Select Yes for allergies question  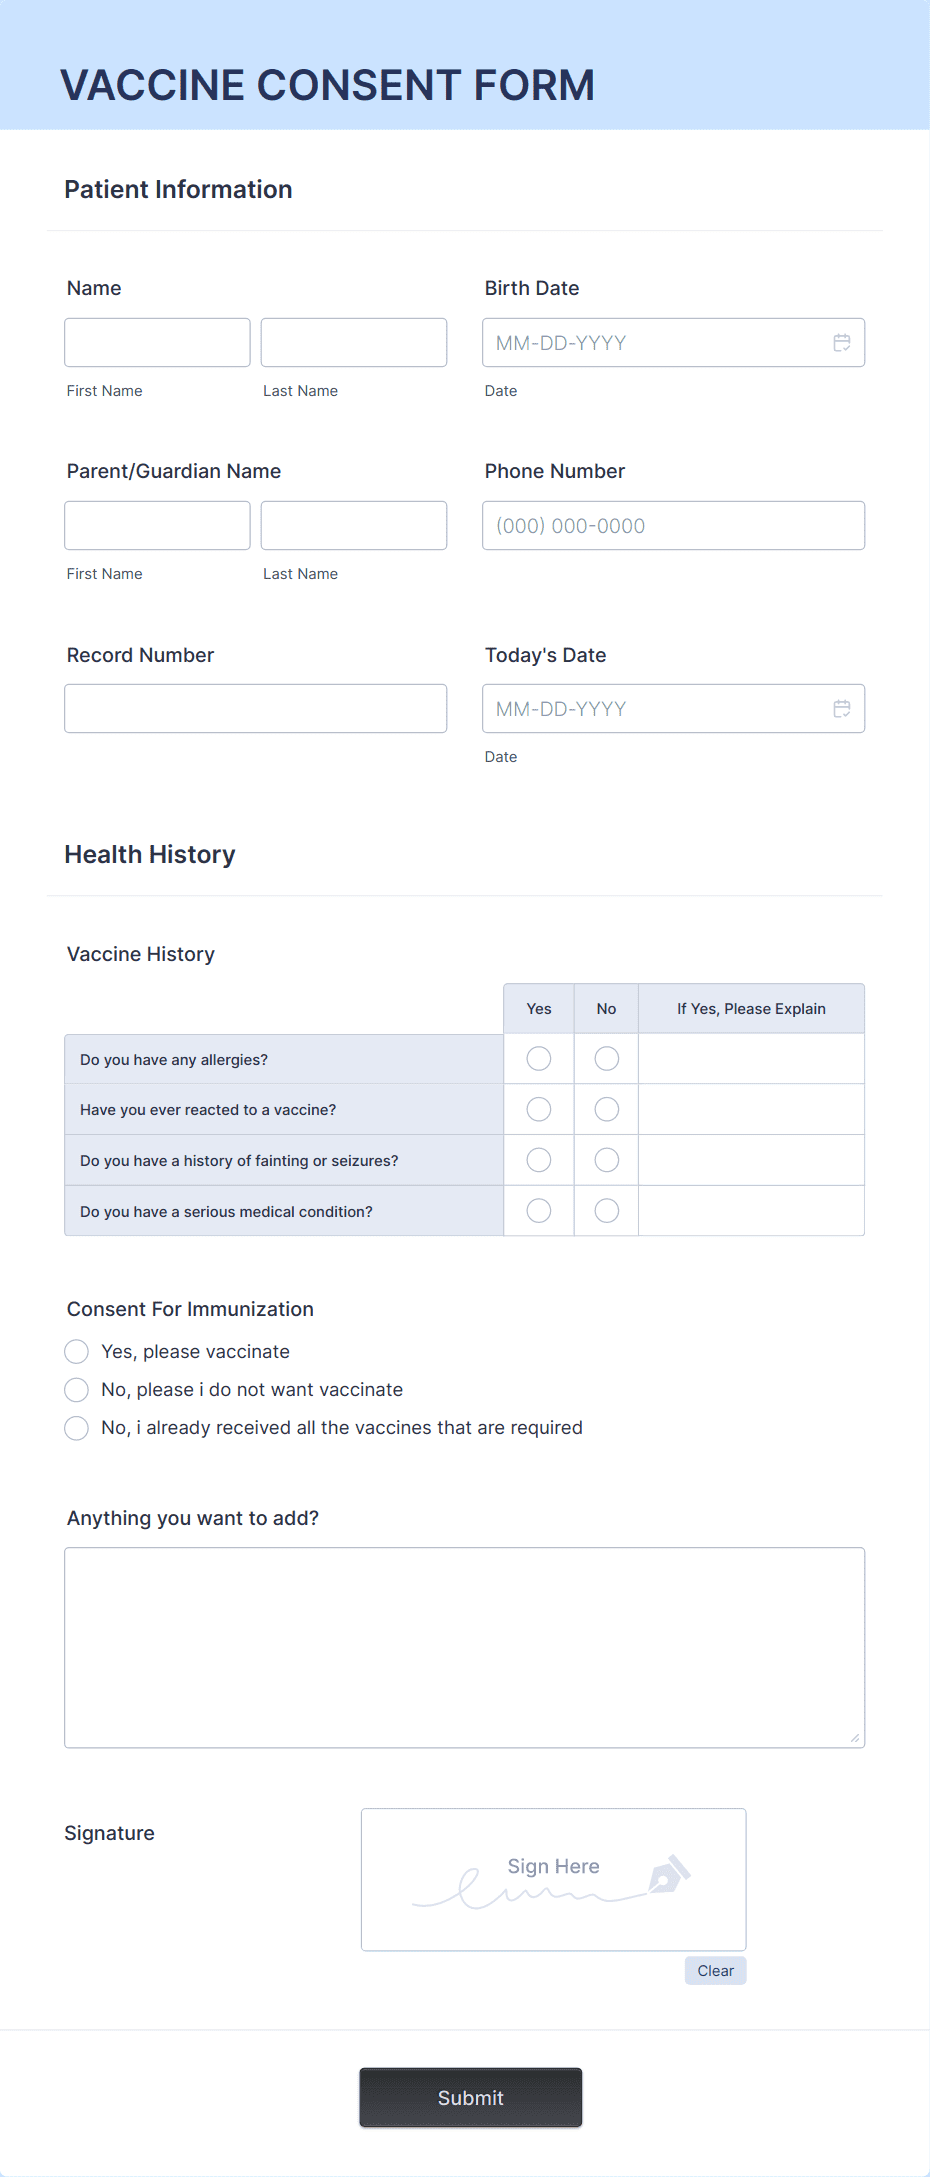pyautogui.click(x=539, y=1059)
